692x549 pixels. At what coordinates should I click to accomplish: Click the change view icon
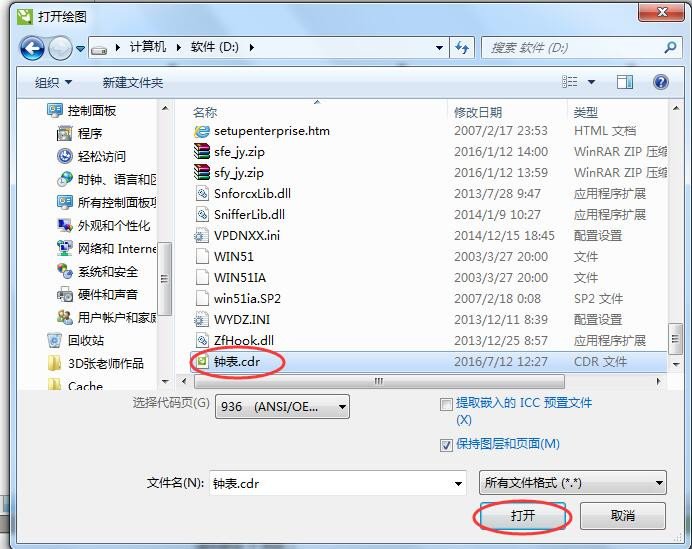click(x=570, y=82)
